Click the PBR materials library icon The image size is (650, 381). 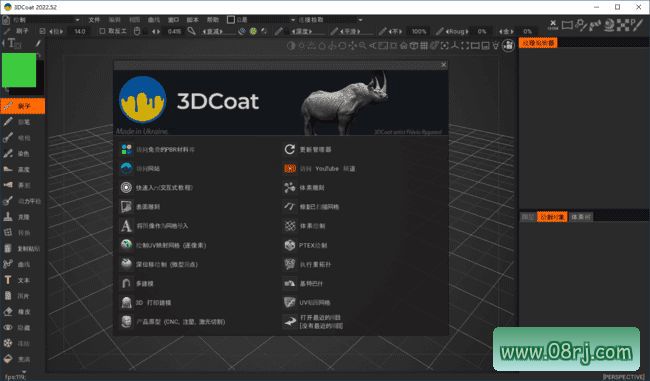(126, 149)
